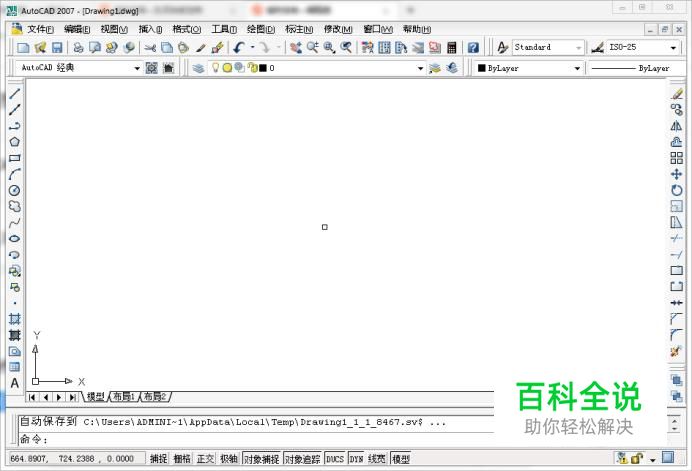
Task: Switch to the 布局2 tab
Action: click(155, 396)
